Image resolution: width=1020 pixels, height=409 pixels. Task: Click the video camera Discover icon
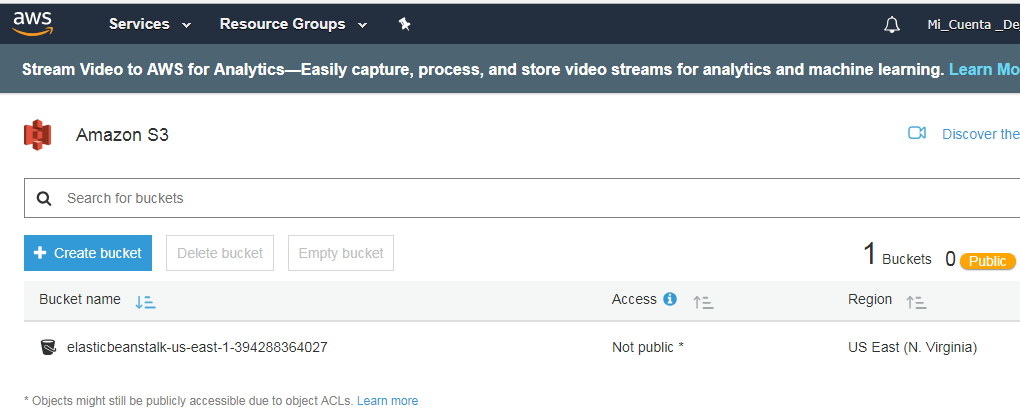917,133
